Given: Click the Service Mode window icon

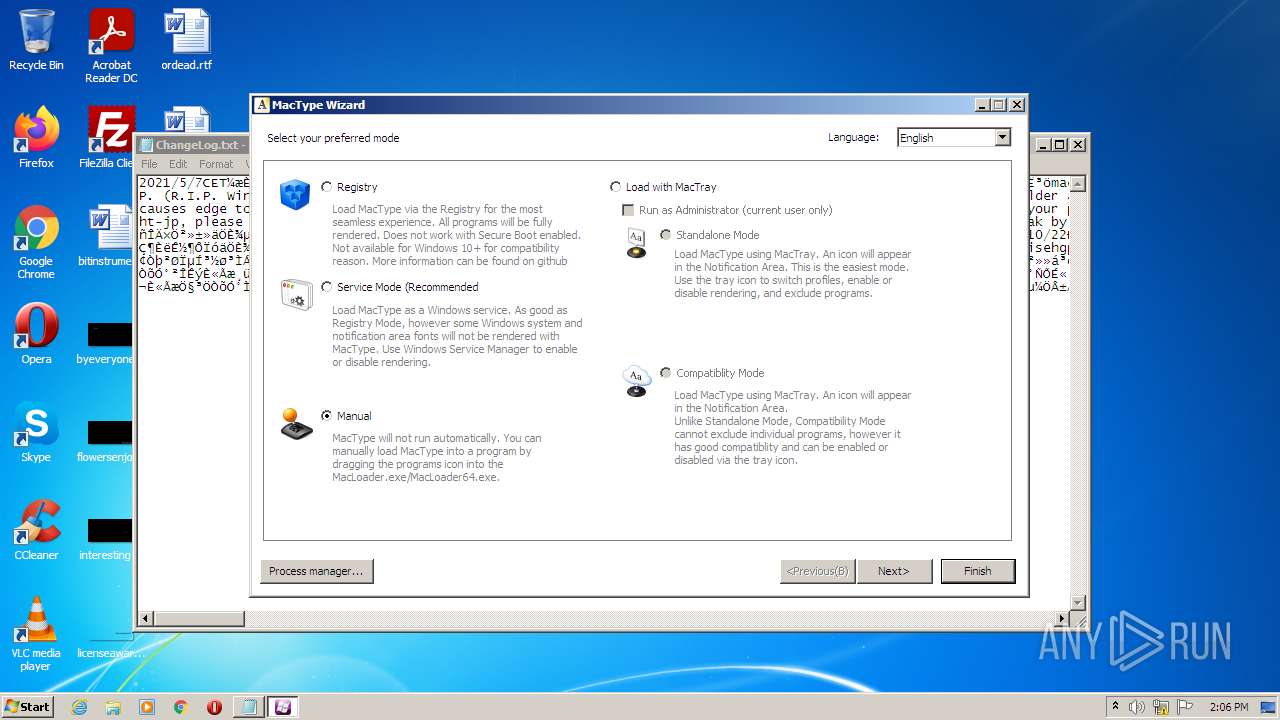Looking at the screenshot, I should tap(296, 294).
